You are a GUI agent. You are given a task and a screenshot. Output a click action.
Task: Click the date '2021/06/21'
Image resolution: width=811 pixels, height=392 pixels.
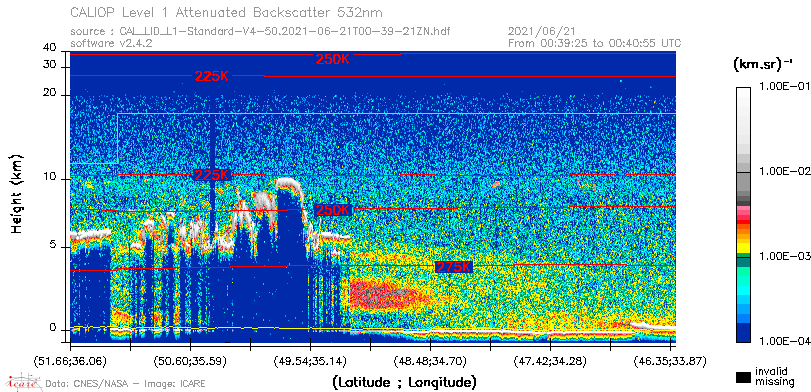tap(542, 31)
